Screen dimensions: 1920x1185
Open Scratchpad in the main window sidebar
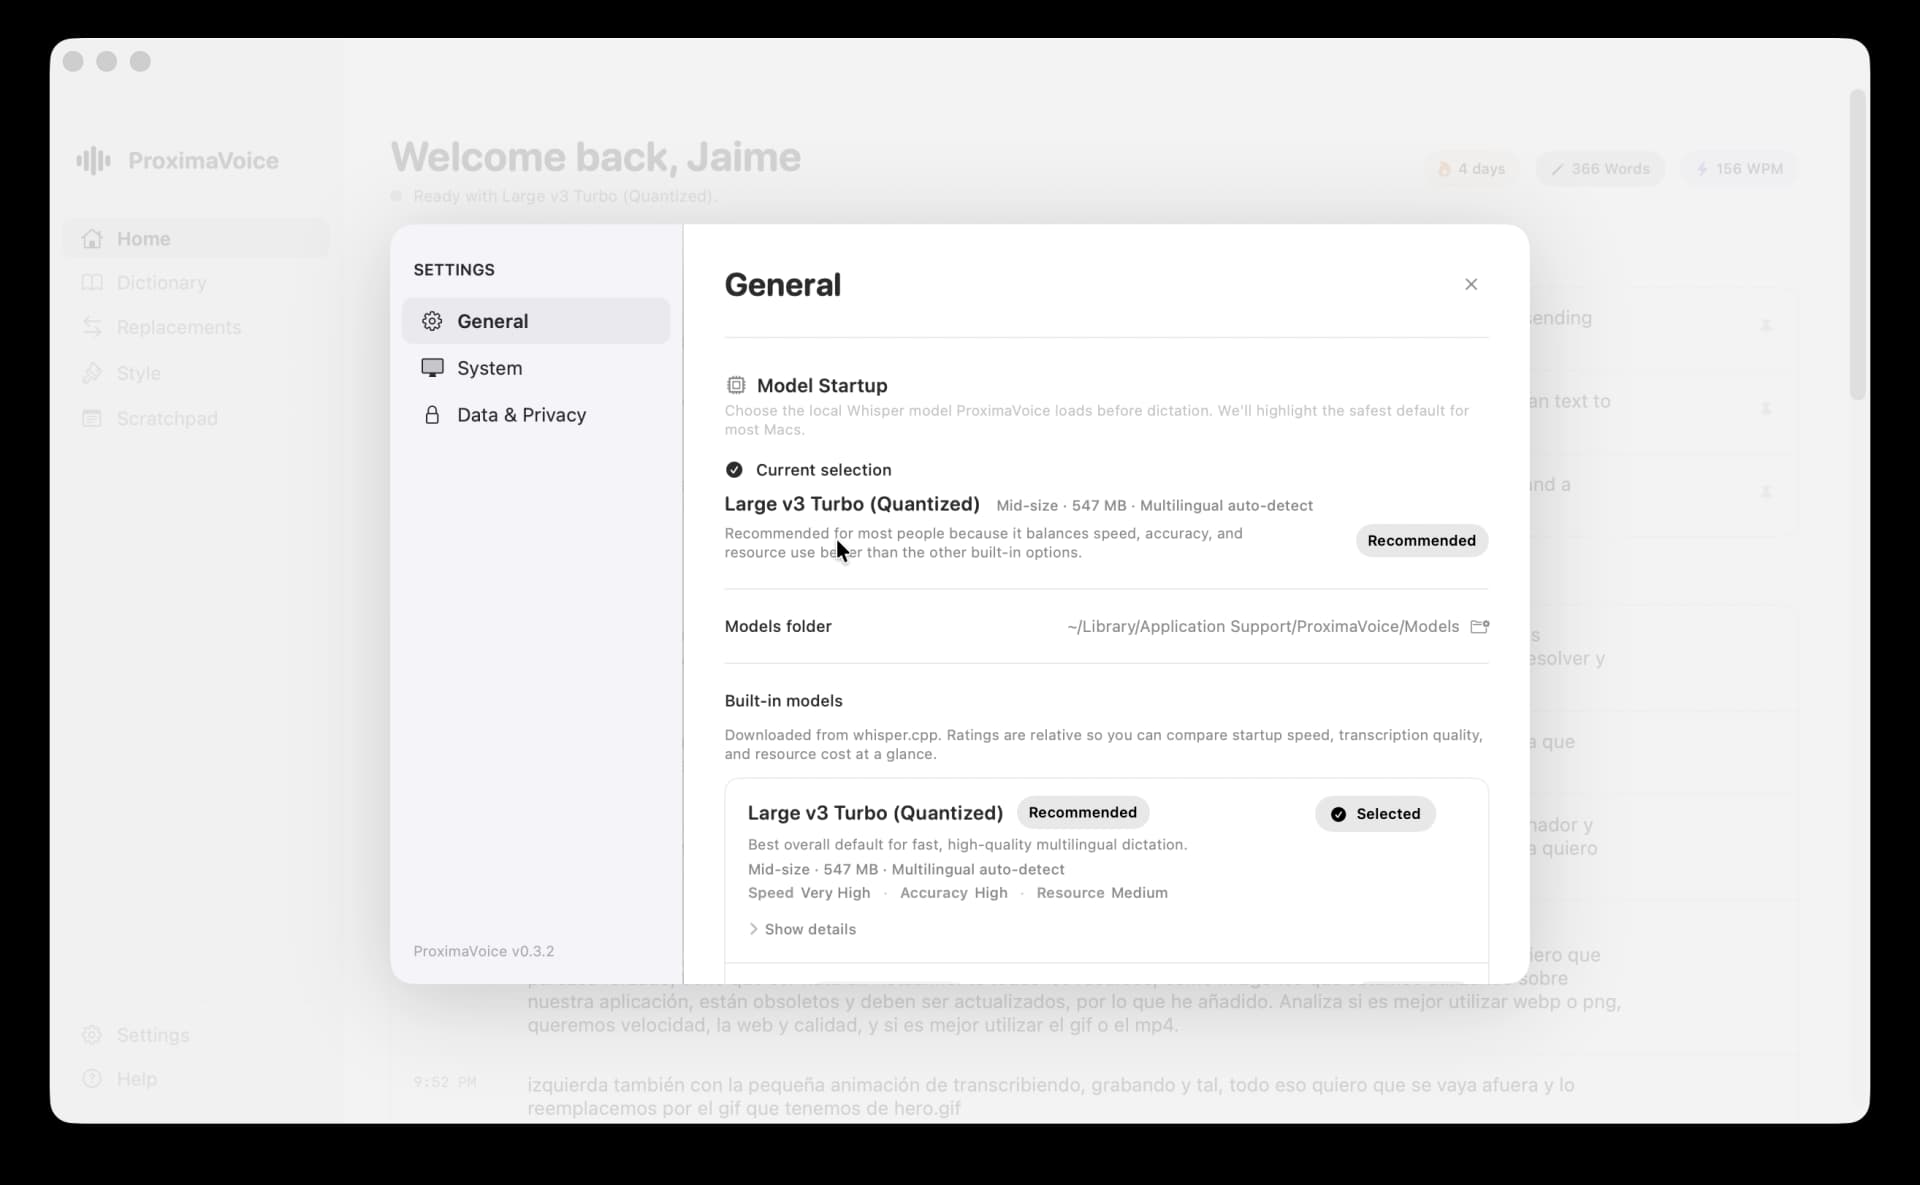tap(196, 419)
